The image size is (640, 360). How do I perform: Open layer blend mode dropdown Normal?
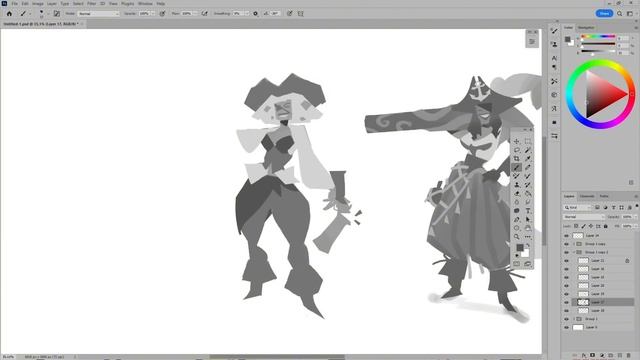click(x=584, y=217)
